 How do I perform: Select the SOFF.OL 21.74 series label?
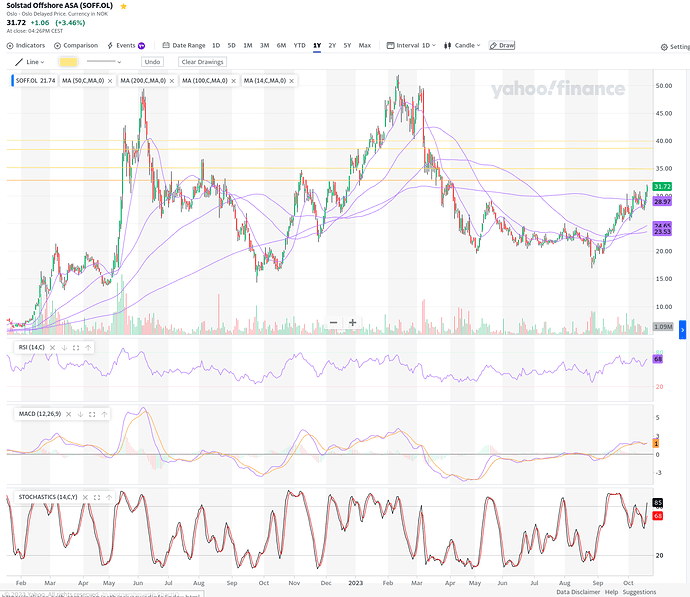point(35,81)
